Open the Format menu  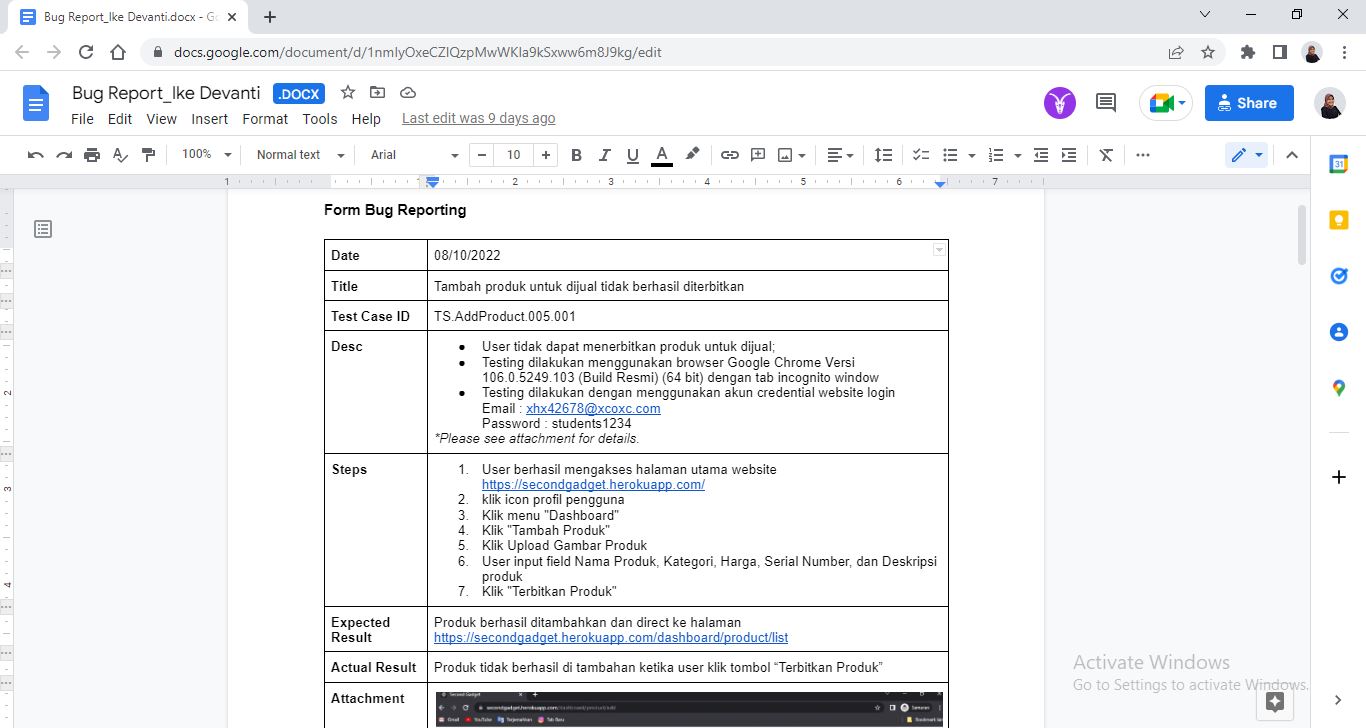pos(265,118)
